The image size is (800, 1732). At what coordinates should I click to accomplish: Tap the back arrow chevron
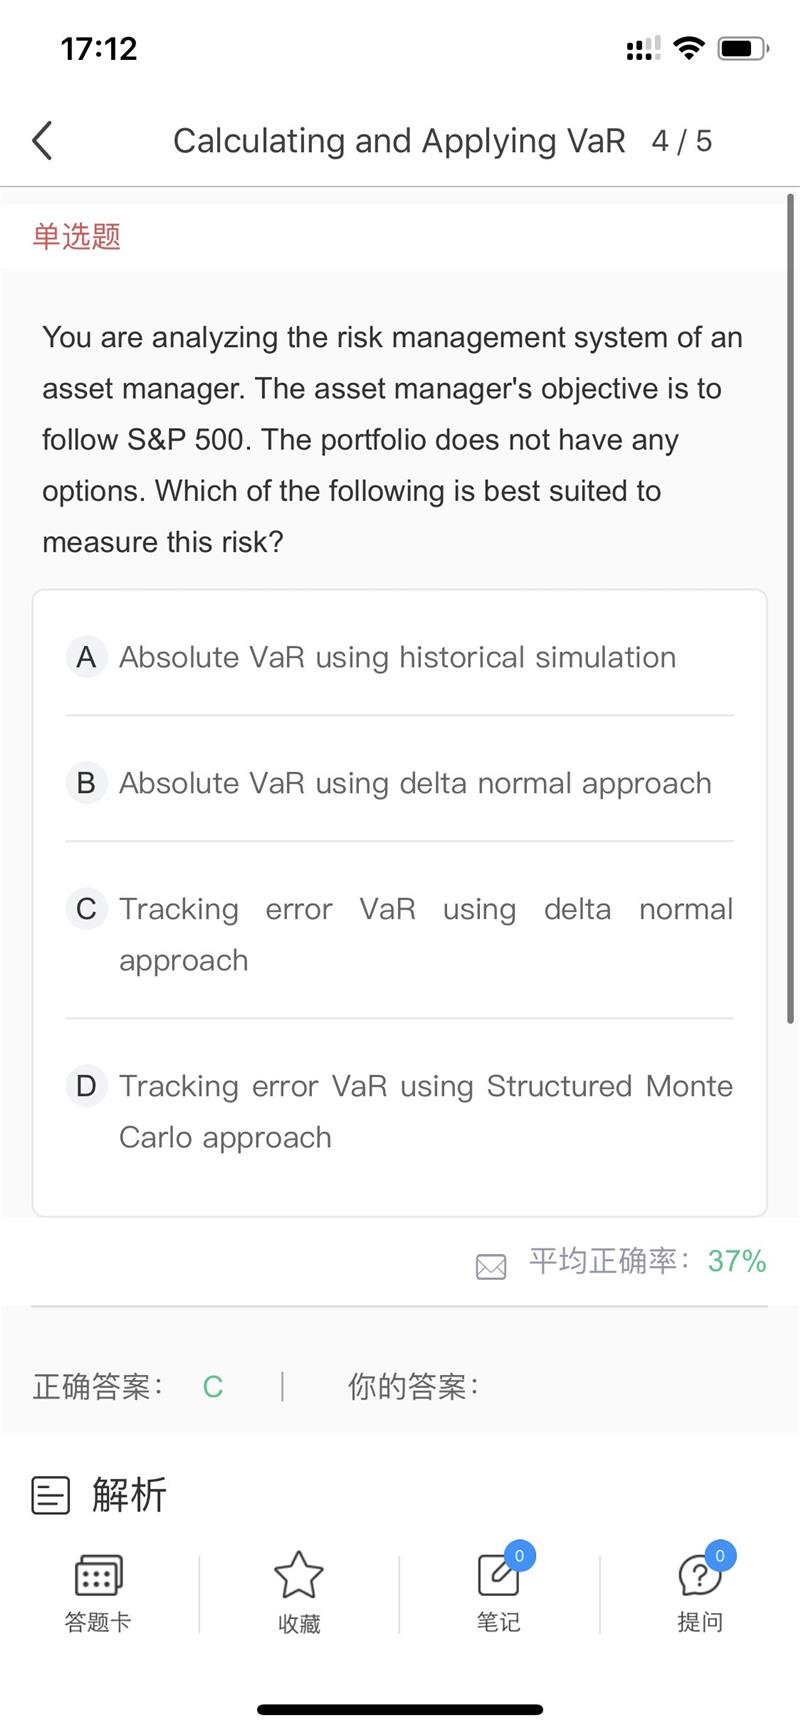pyautogui.click(x=42, y=141)
